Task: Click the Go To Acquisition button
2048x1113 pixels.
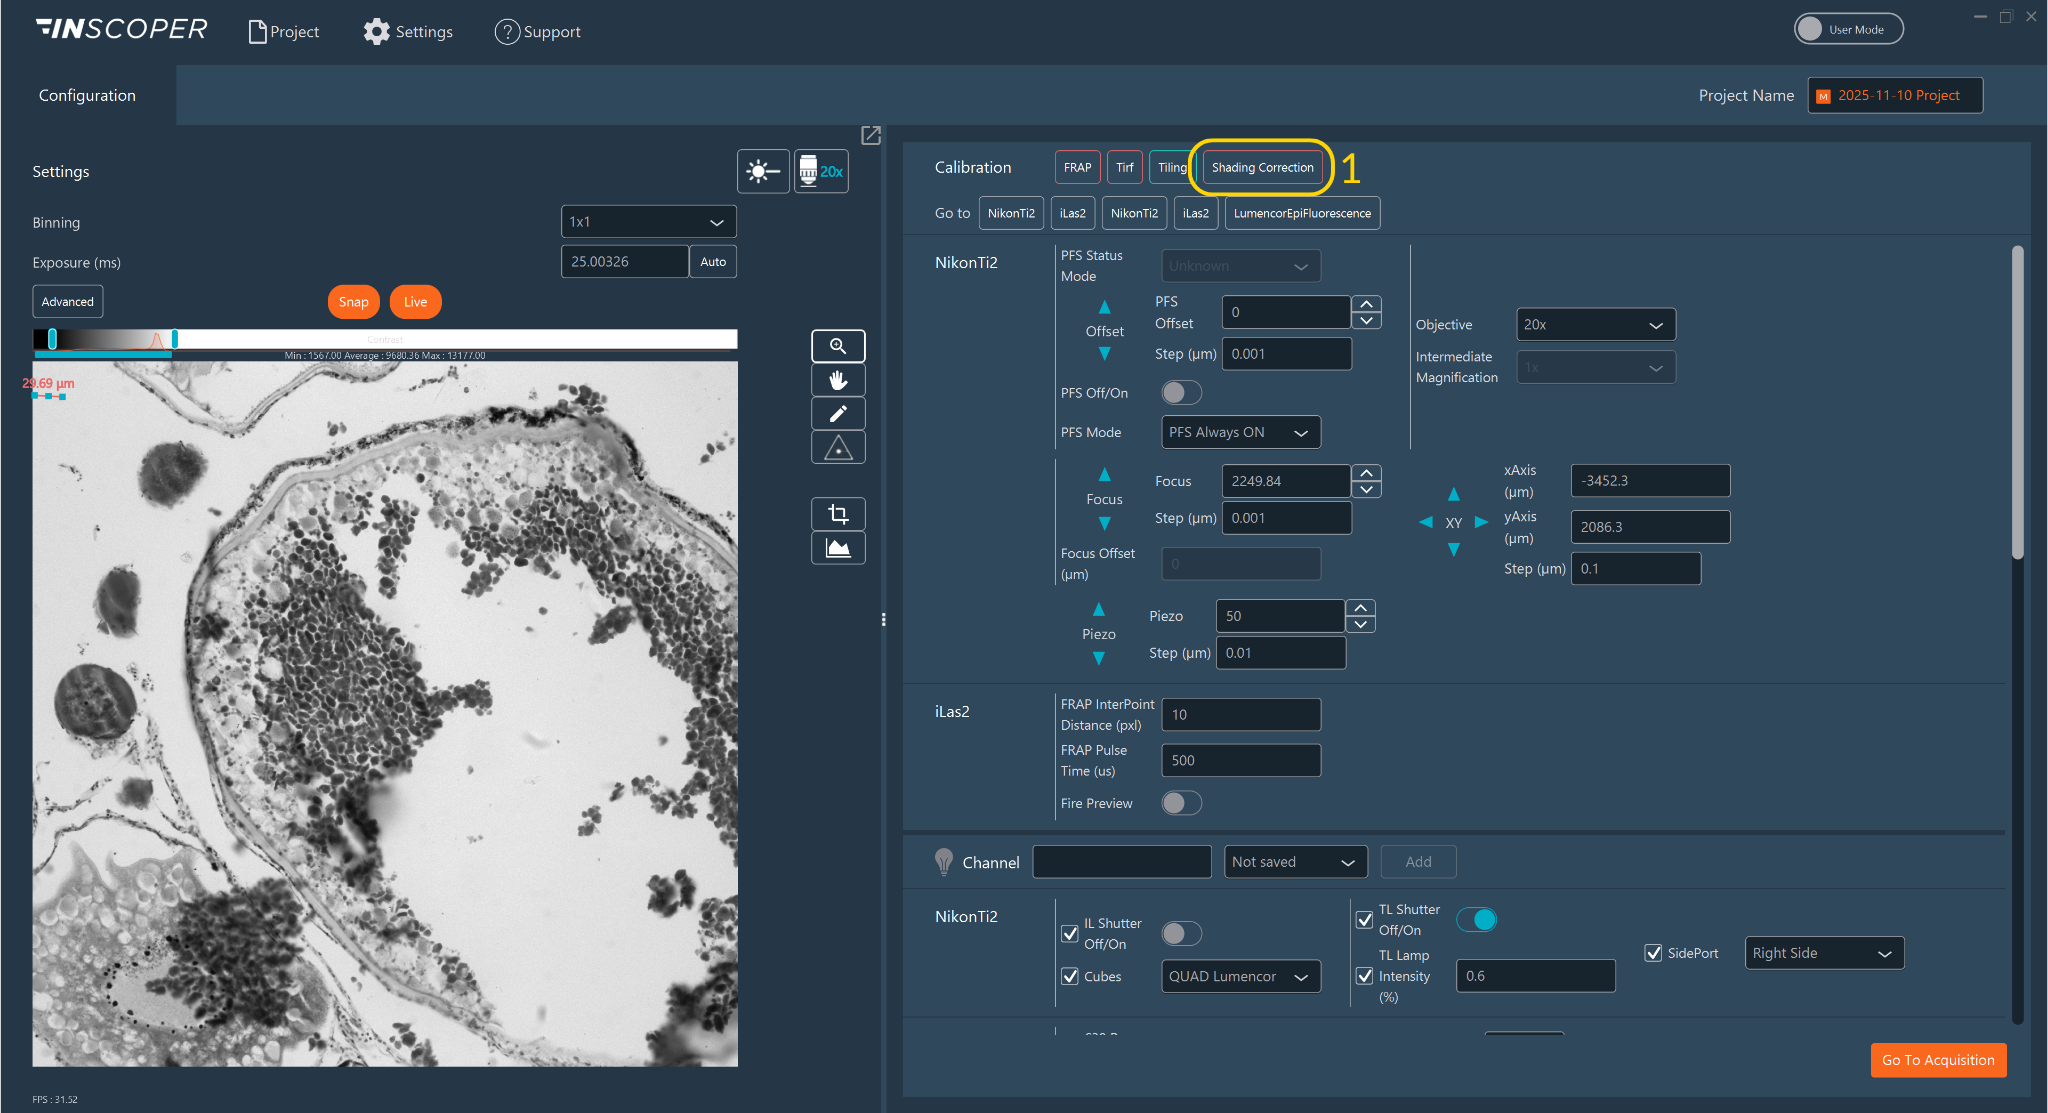Action: point(1937,1060)
